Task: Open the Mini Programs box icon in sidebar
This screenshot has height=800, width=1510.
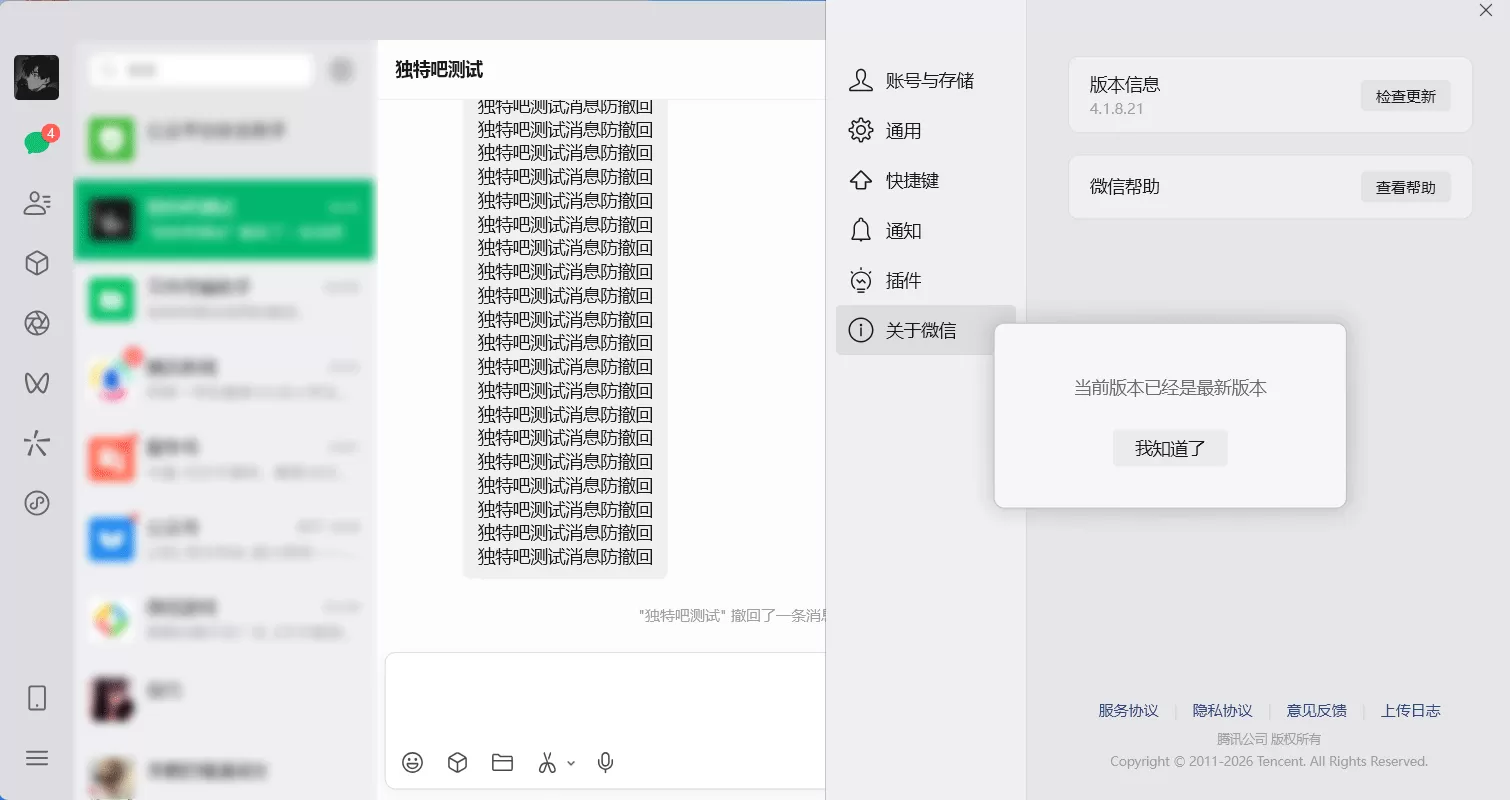Action: click(37, 263)
